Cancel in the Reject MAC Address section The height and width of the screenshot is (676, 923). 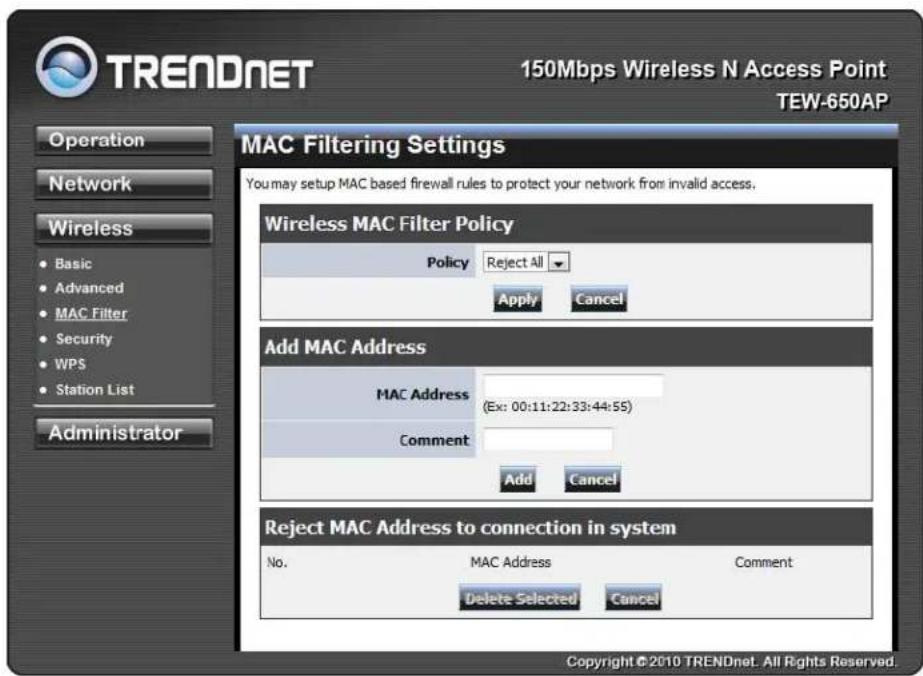pos(633,598)
